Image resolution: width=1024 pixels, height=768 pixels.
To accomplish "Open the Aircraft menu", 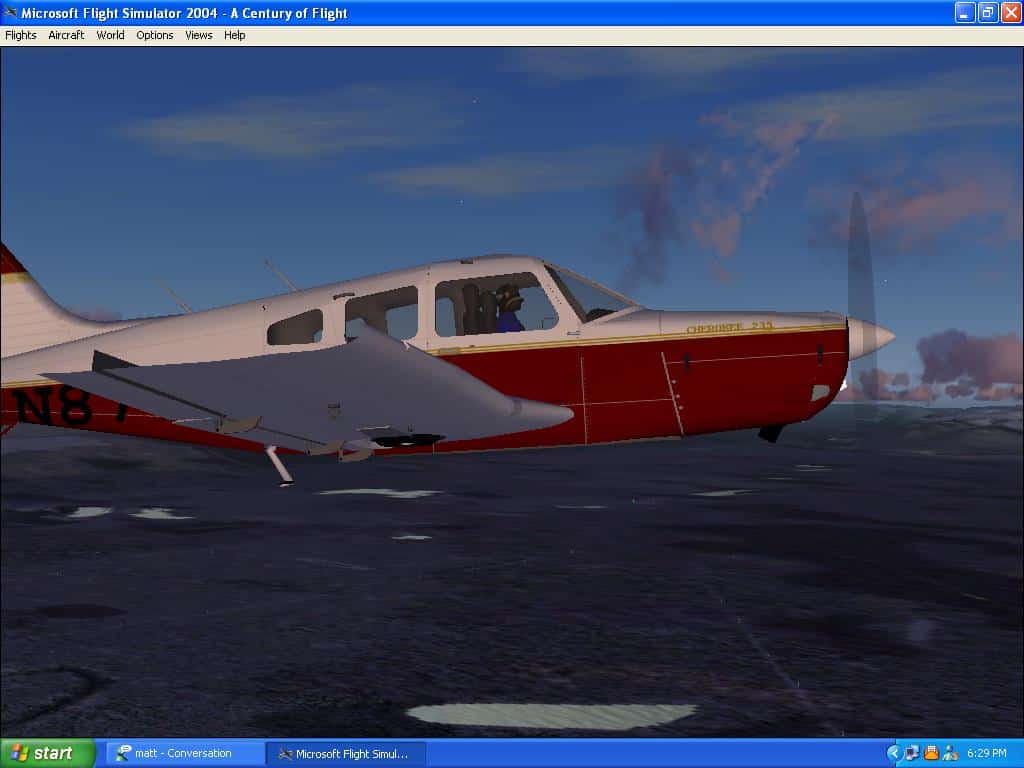I will 66,35.
